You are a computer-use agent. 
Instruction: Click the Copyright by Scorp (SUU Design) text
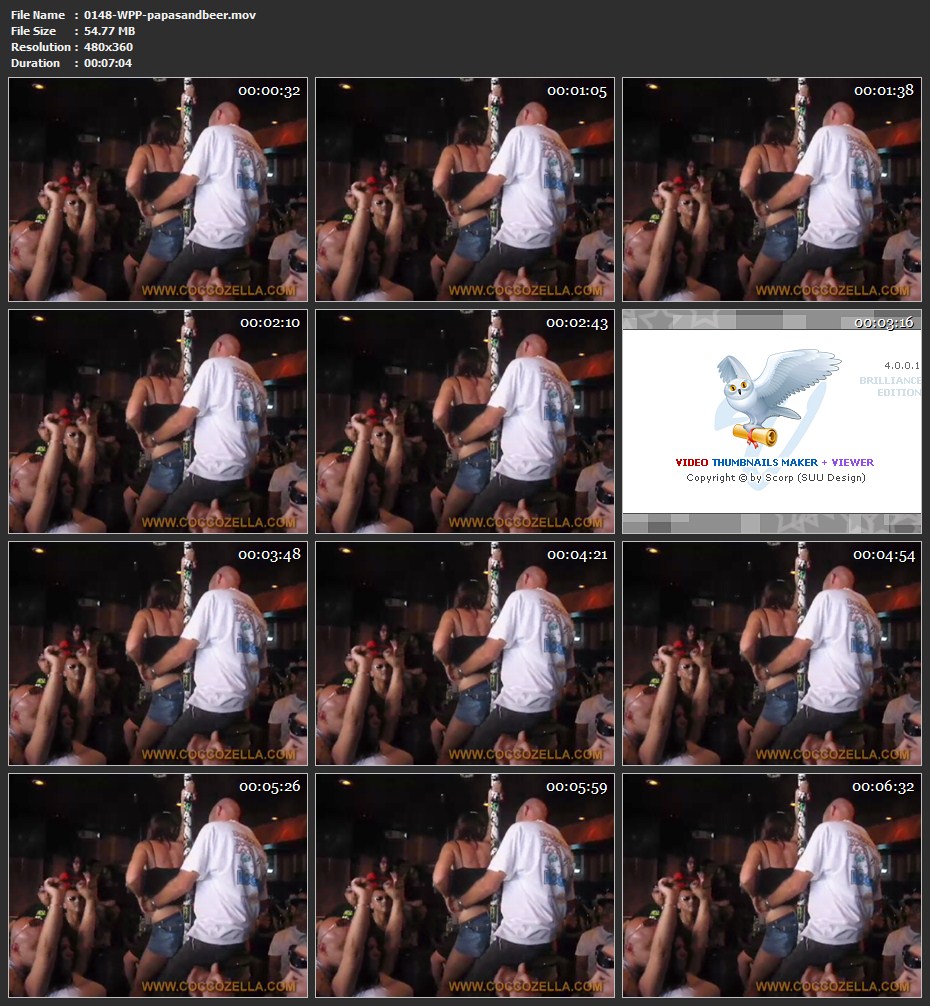click(x=775, y=478)
